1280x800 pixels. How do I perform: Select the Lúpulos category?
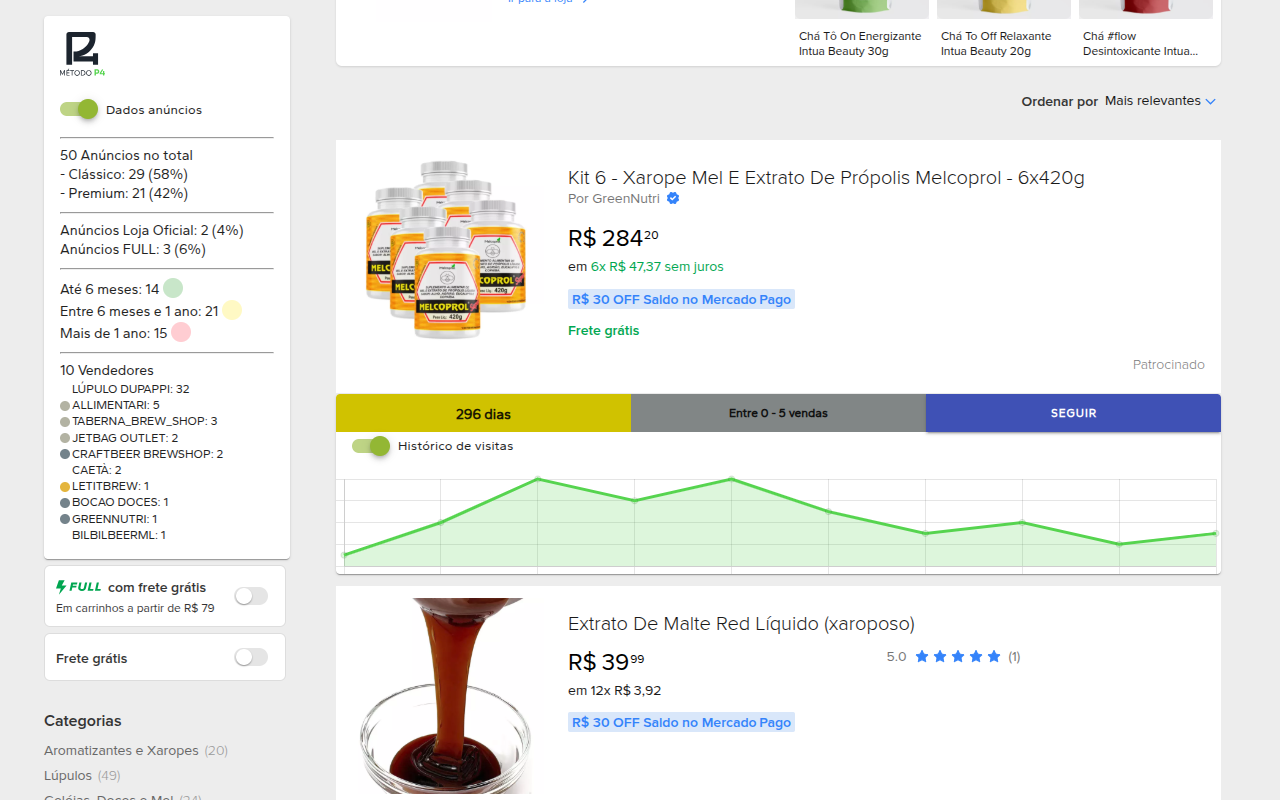pyautogui.click(x=68, y=775)
